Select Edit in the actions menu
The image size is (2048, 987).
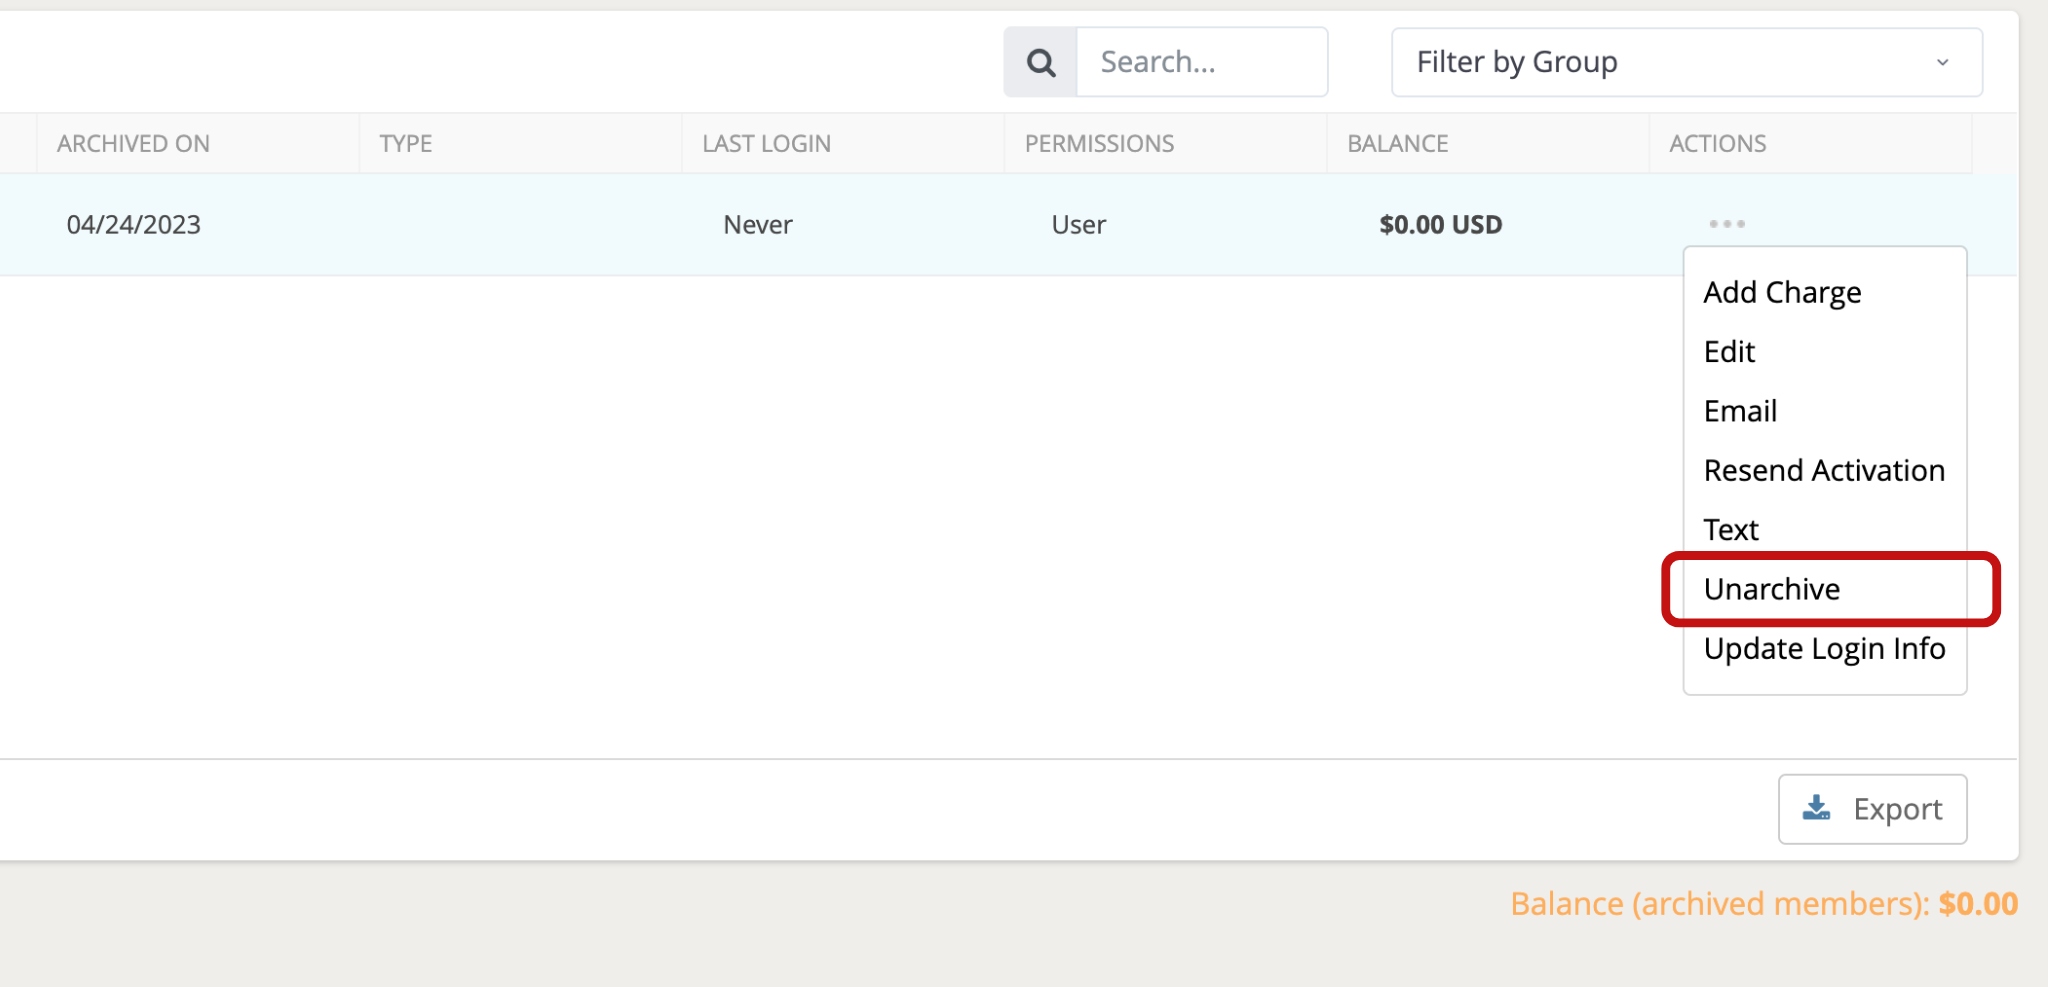click(1729, 352)
